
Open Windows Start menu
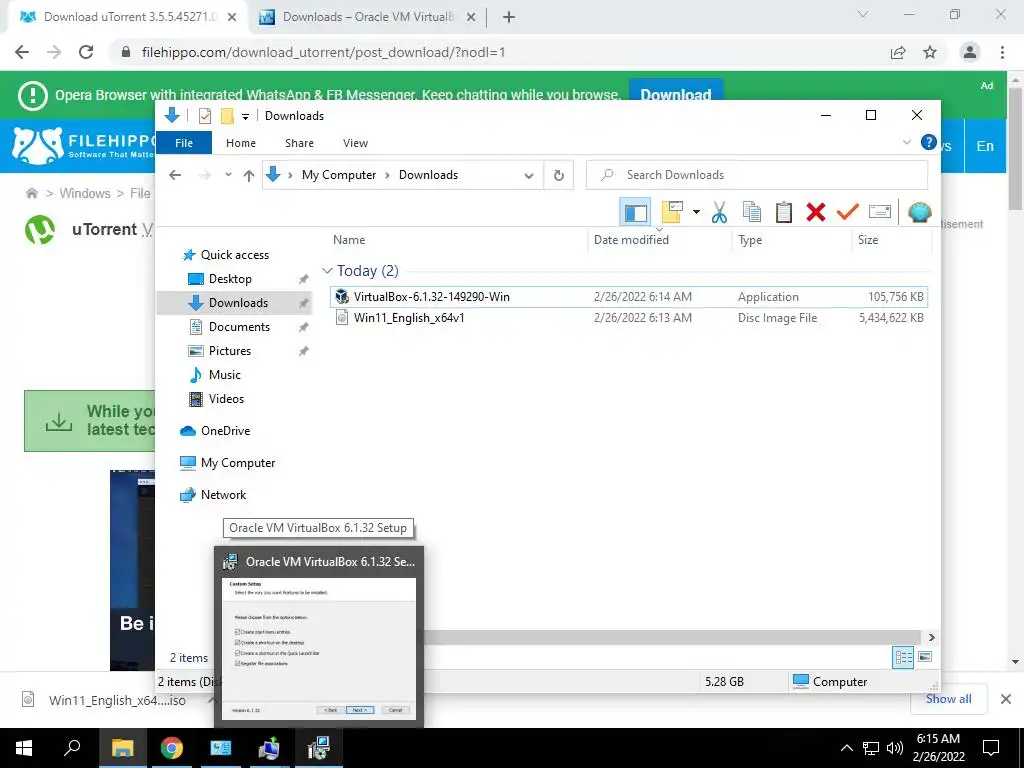pos(24,748)
